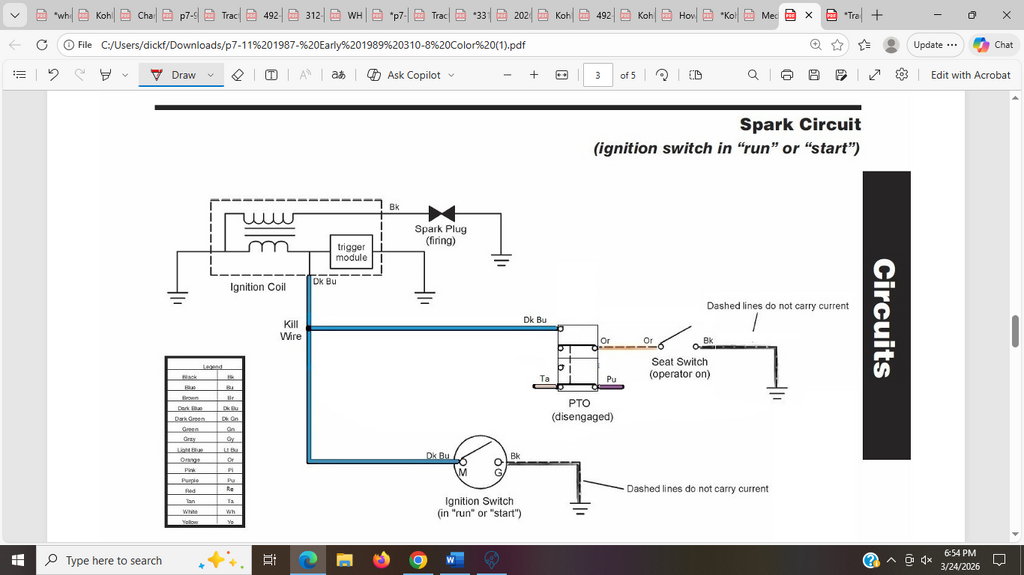
Task: Bookmark this page with the star
Action: tap(838, 45)
